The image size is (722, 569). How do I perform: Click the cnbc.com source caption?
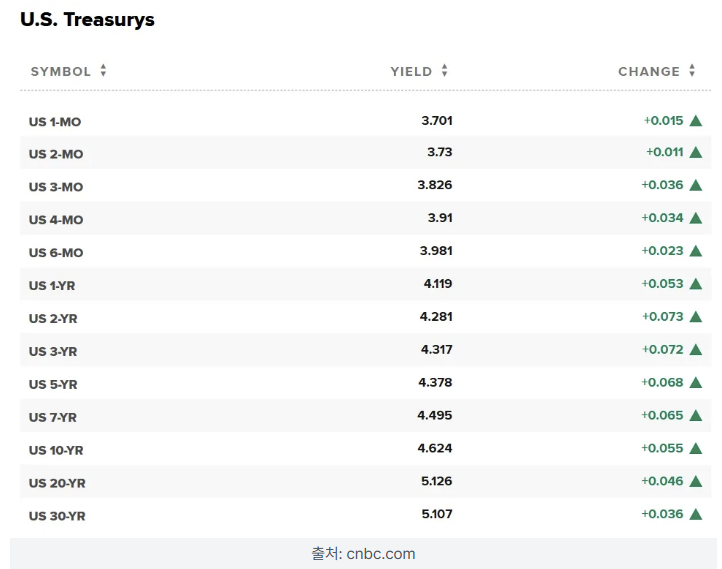[x=363, y=553]
